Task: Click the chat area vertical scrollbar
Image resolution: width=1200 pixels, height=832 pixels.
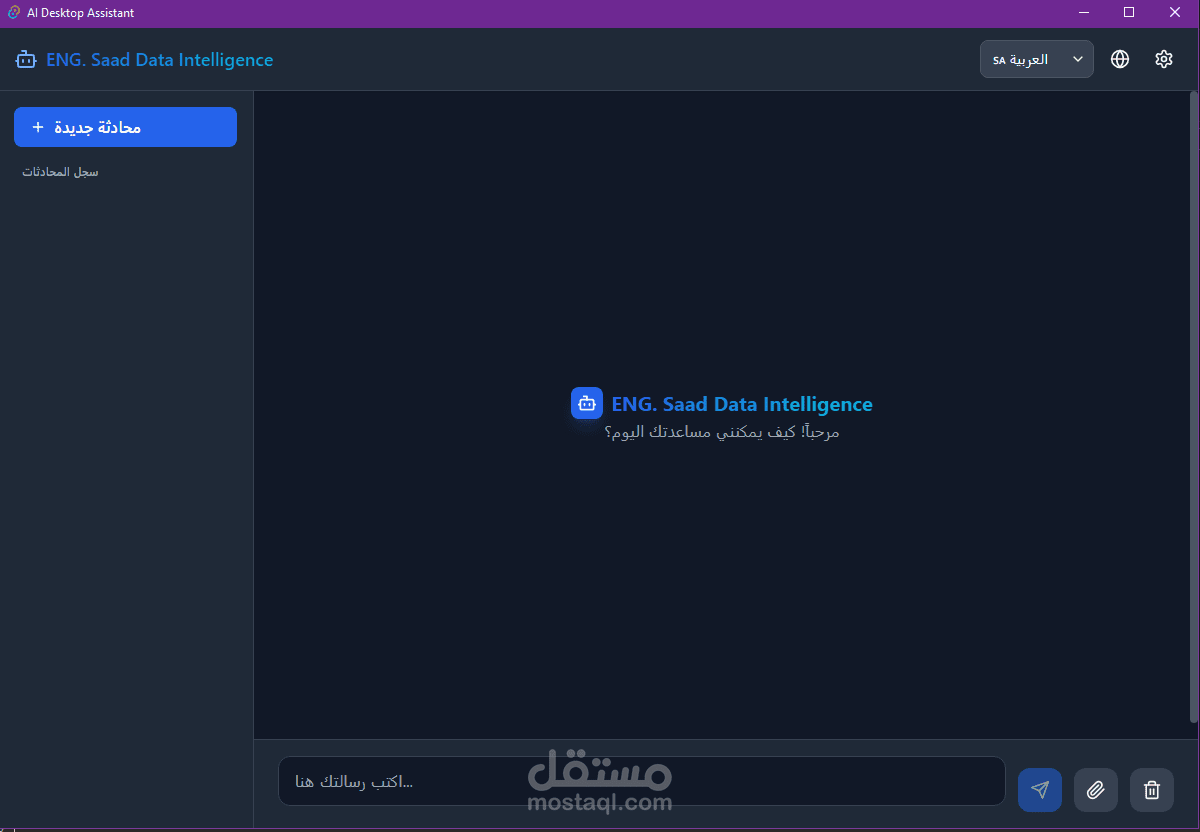Action: tap(1193, 406)
